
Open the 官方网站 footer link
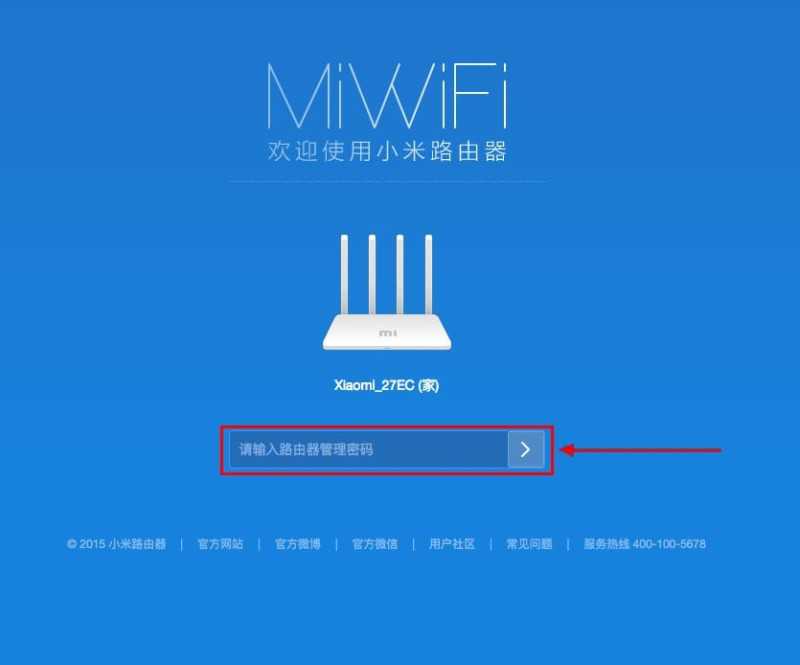pyautogui.click(x=220, y=544)
